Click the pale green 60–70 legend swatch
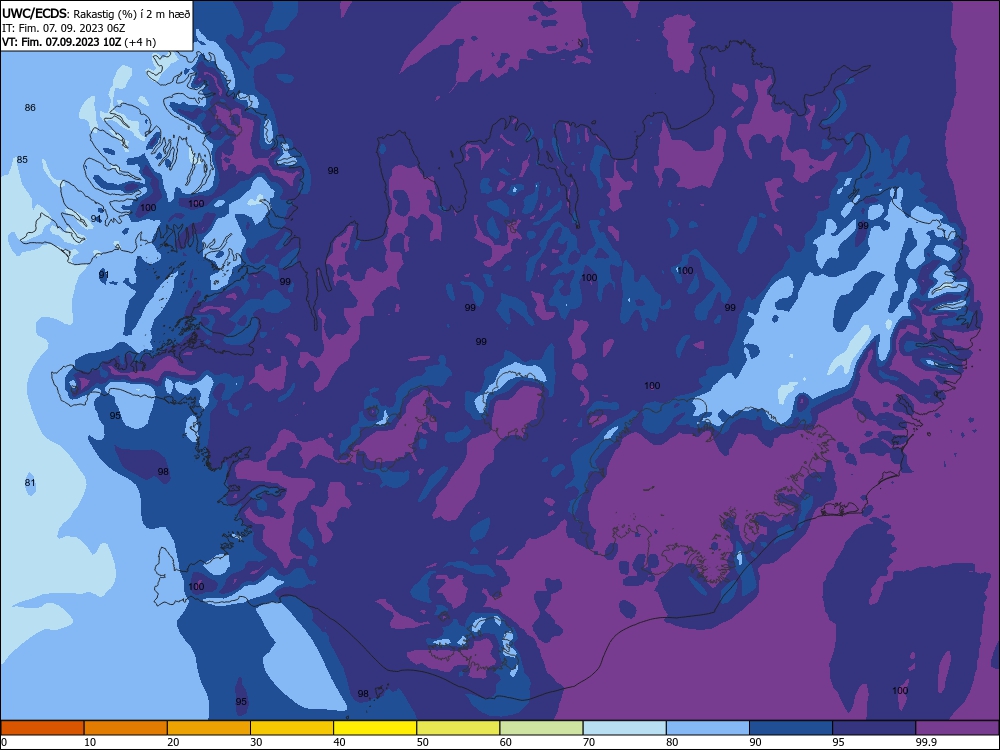The width and height of the screenshot is (1000, 750). pyautogui.click(x=541, y=728)
